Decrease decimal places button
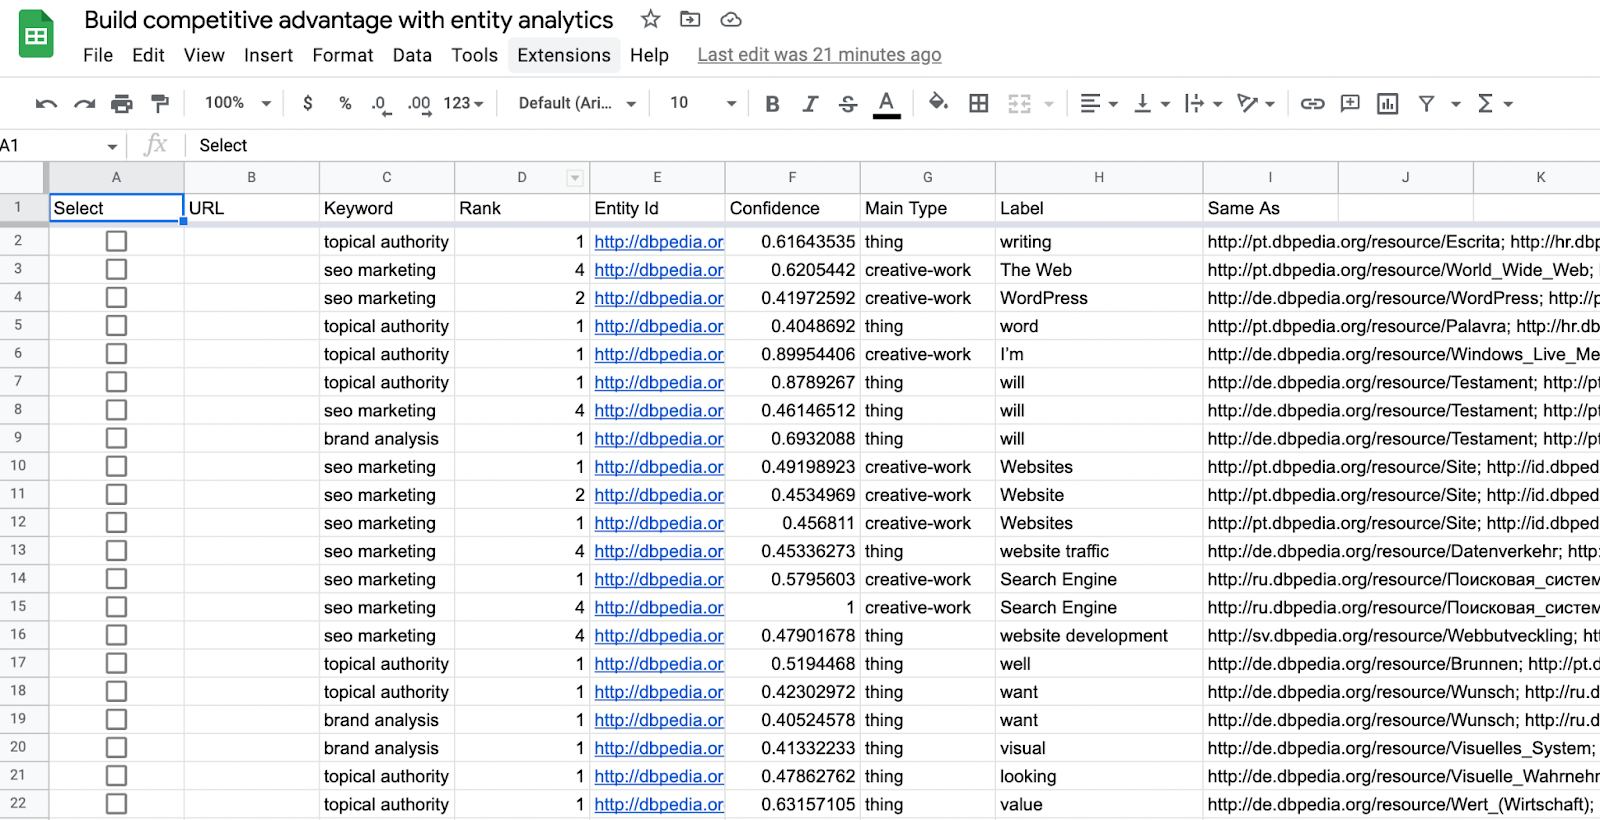Screen dimensions: 1600x820 click(x=380, y=104)
